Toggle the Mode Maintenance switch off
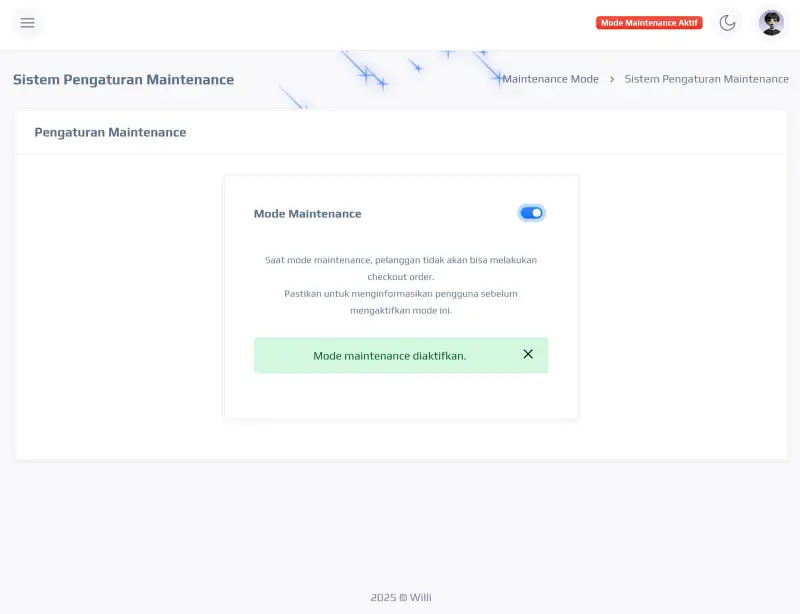Image resolution: width=800 pixels, height=614 pixels. pos(531,213)
